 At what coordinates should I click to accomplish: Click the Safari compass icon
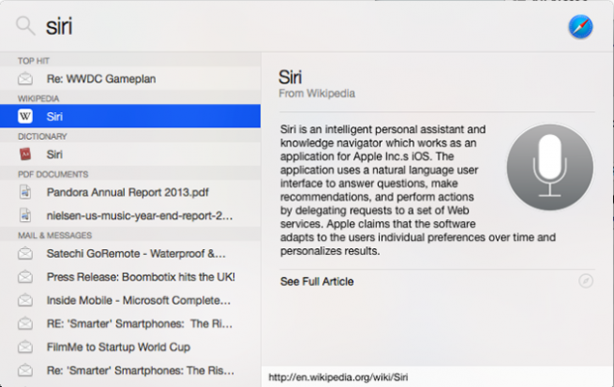tap(580, 27)
